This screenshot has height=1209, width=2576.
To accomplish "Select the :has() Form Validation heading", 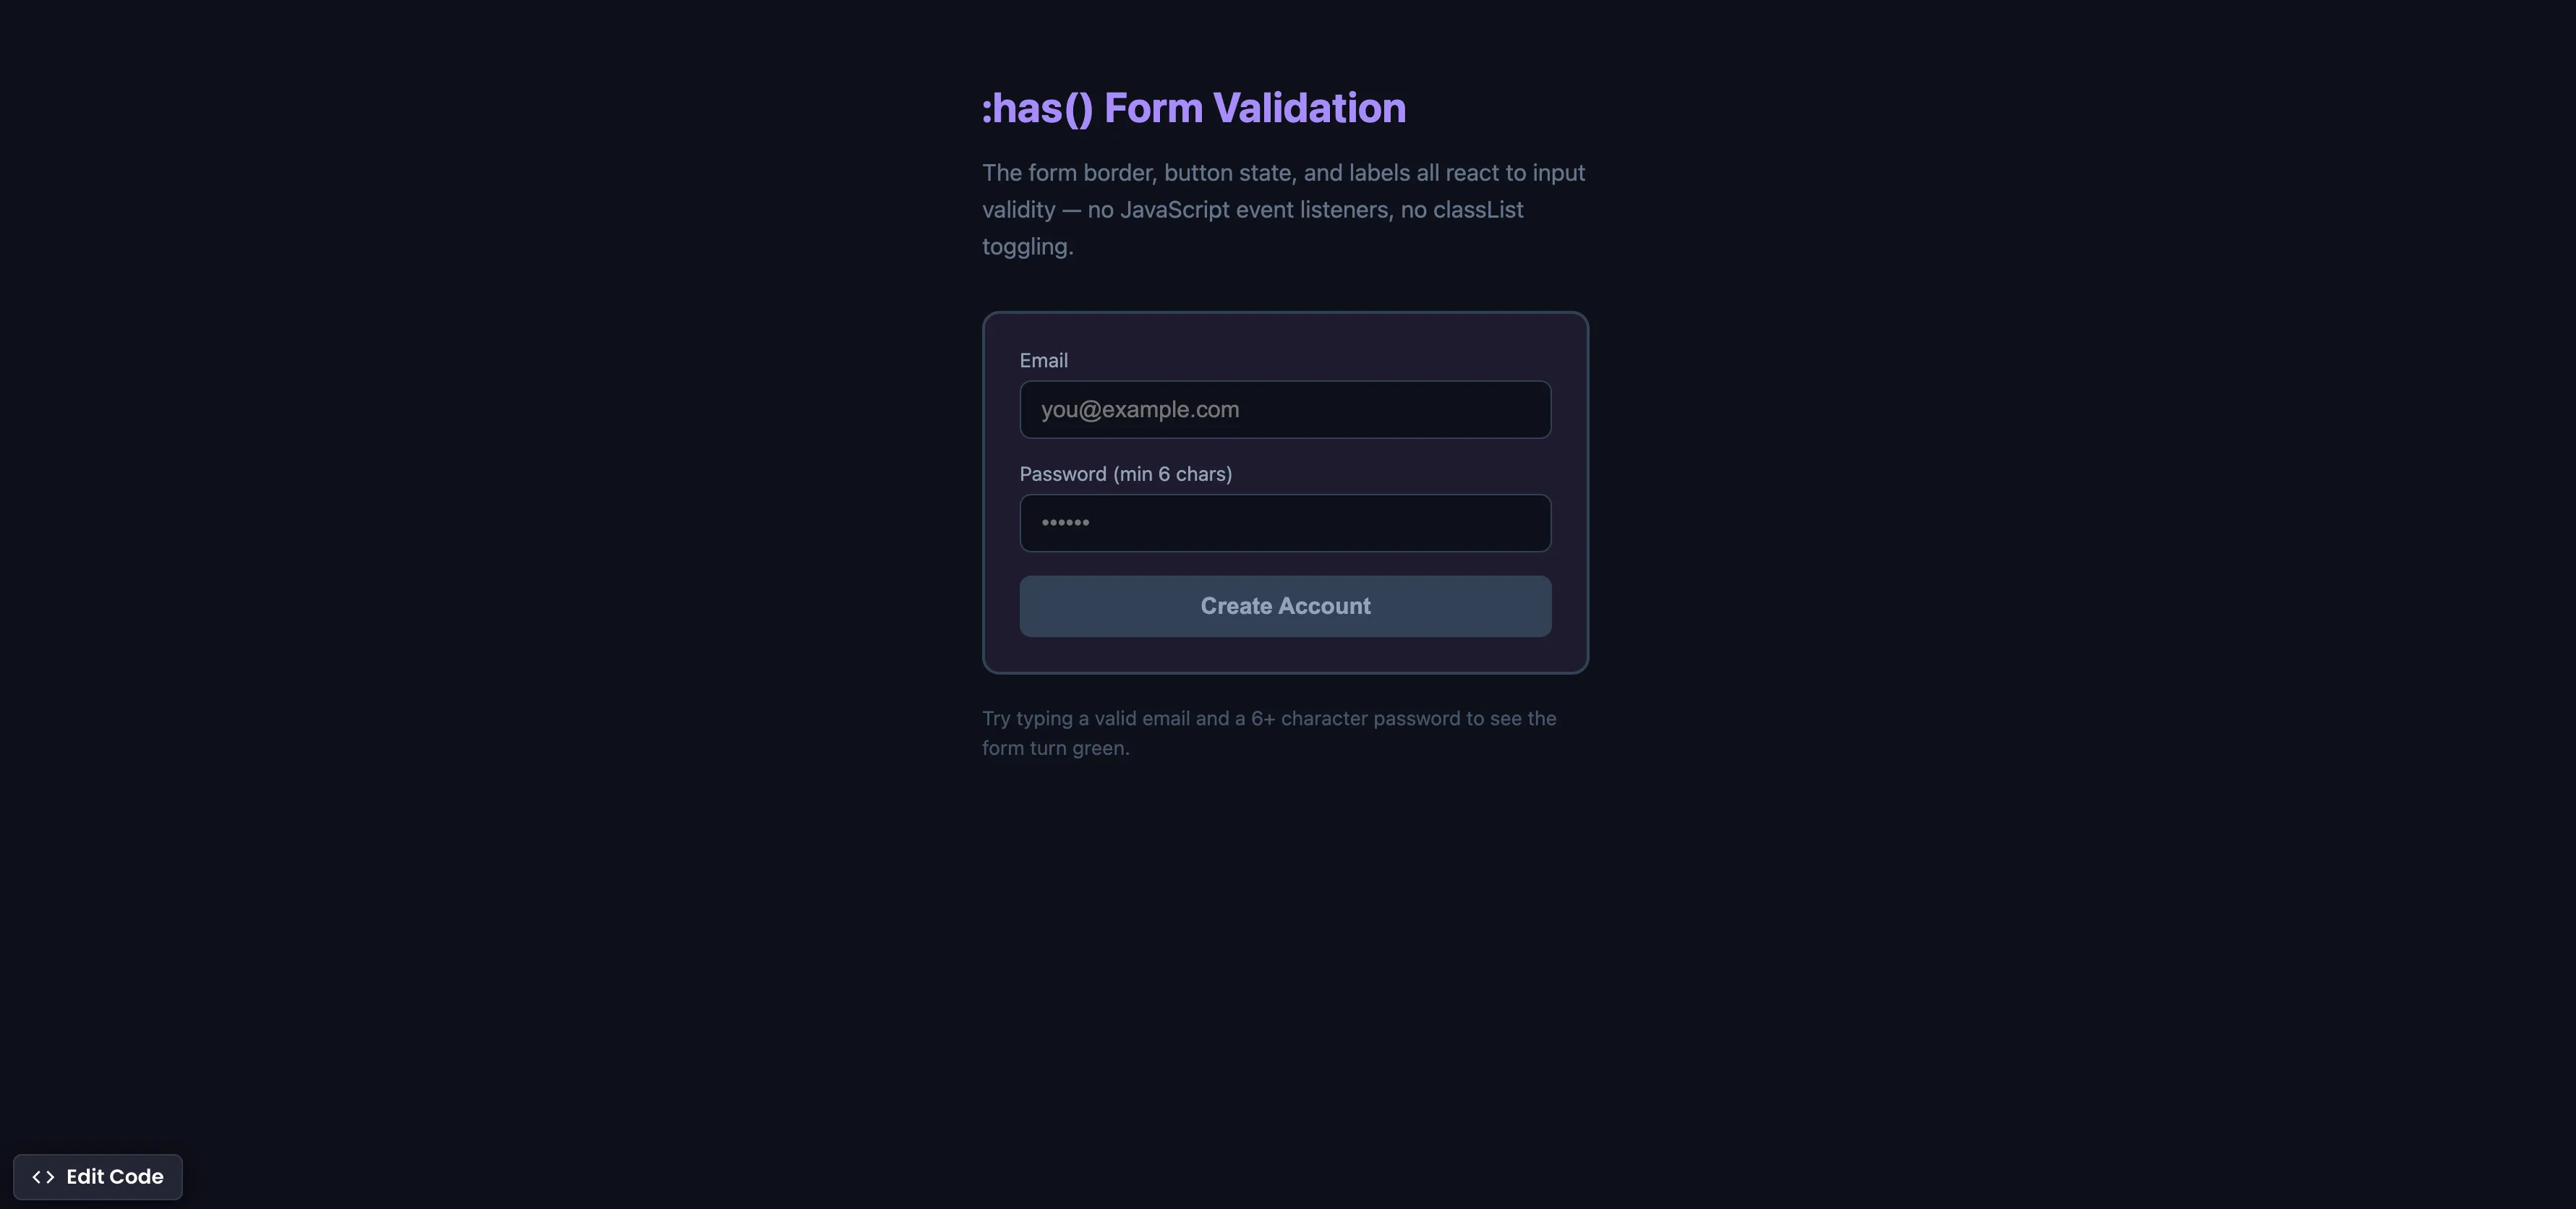I will 1194,107.
